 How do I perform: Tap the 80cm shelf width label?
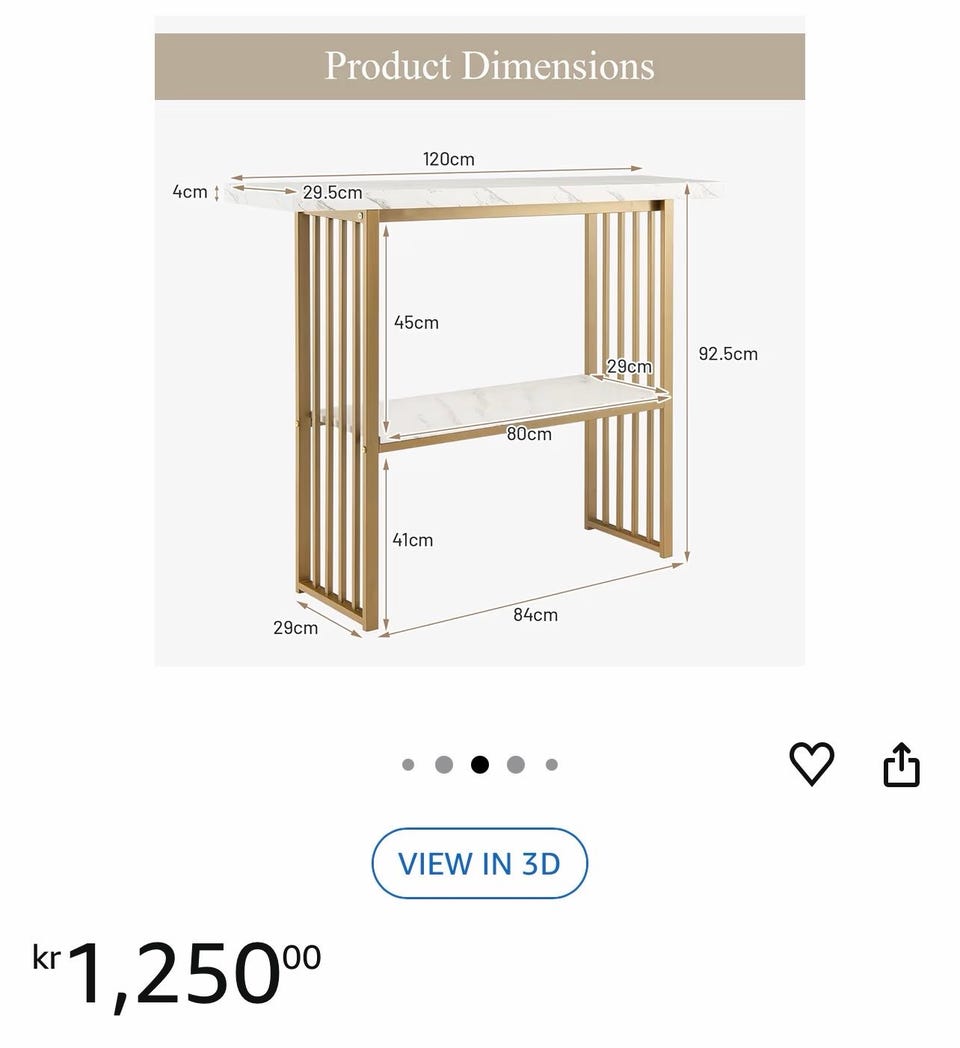(x=529, y=434)
